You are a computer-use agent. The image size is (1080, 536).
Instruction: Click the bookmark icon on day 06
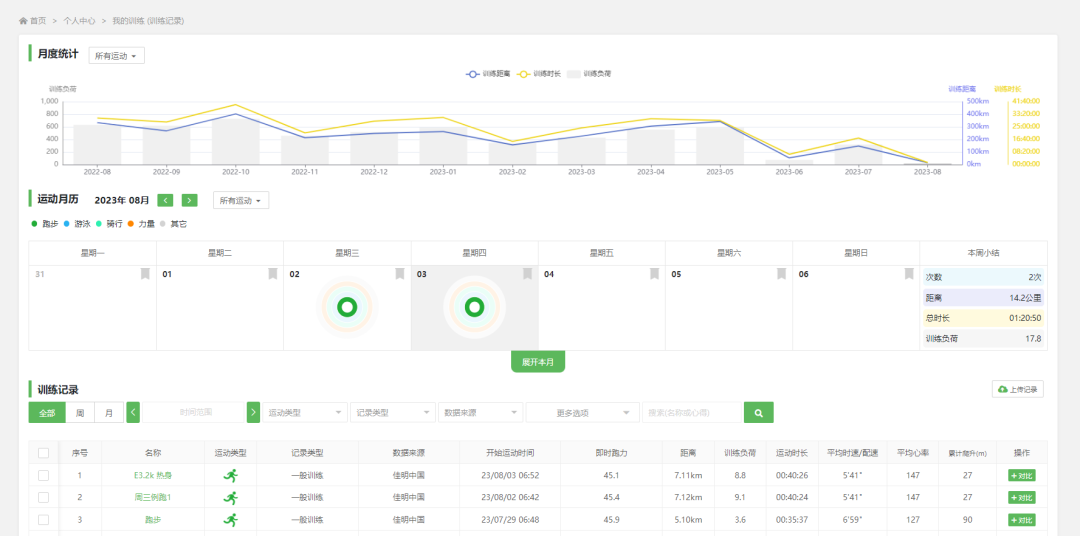(908, 274)
